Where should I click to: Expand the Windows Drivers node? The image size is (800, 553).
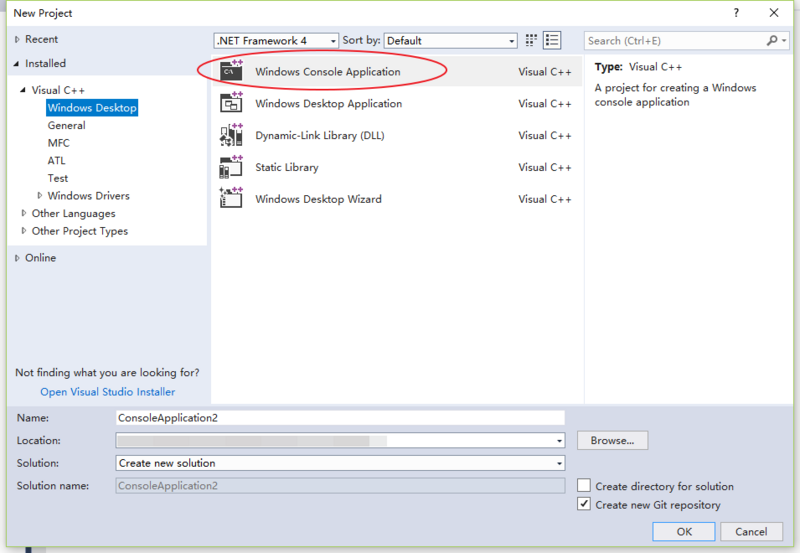[x=40, y=195]
